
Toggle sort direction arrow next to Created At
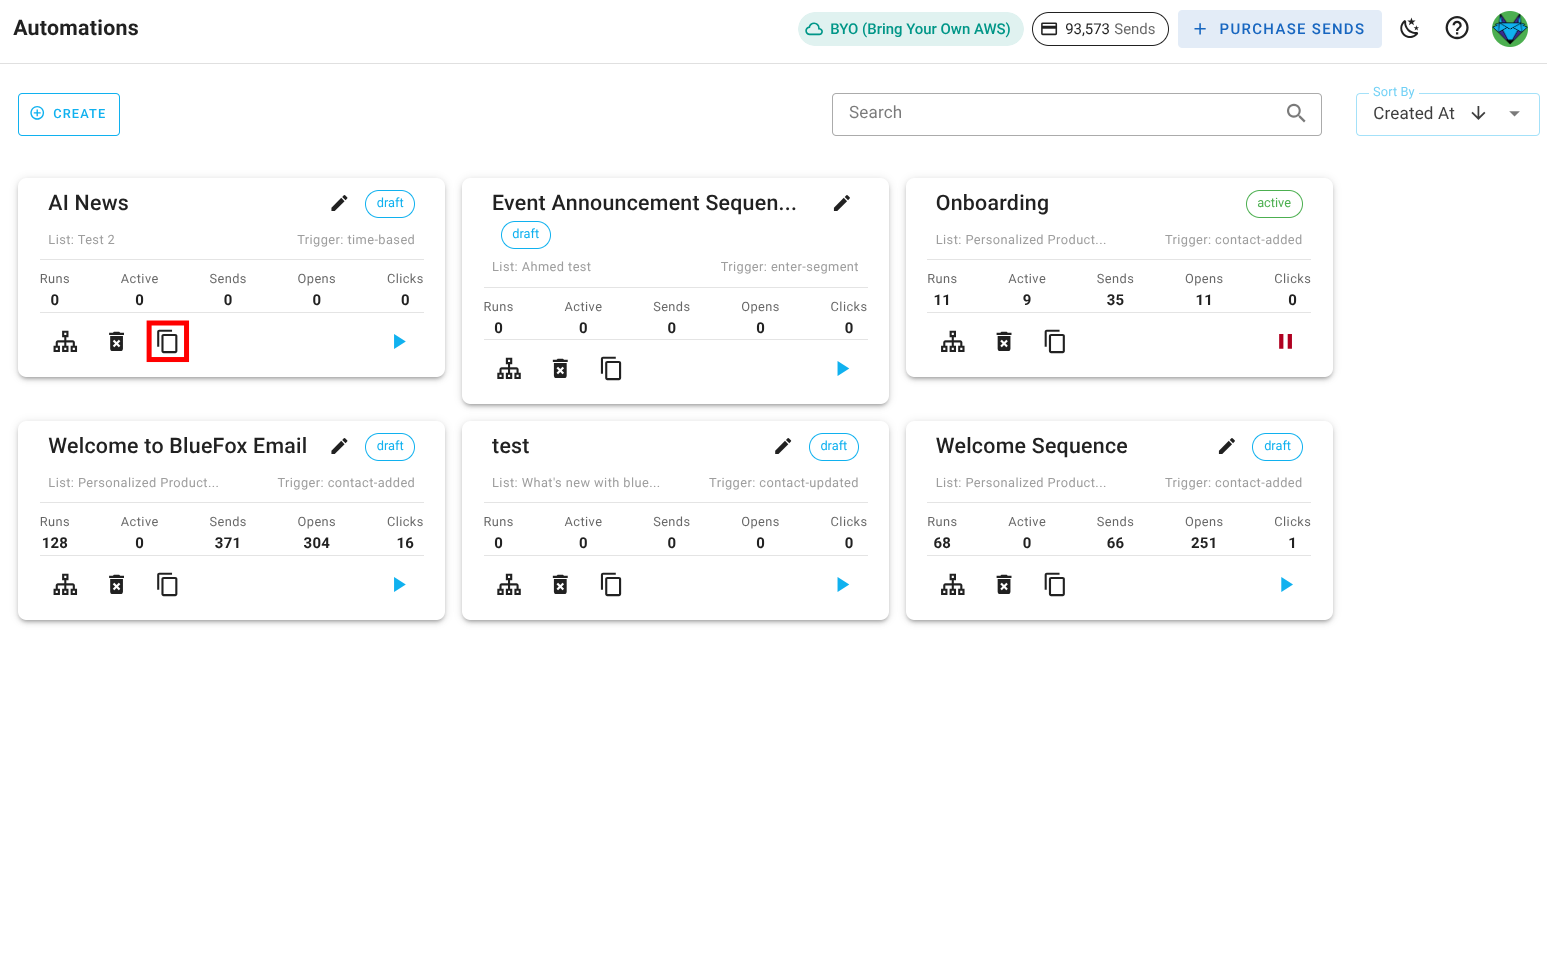point(1479,114)
